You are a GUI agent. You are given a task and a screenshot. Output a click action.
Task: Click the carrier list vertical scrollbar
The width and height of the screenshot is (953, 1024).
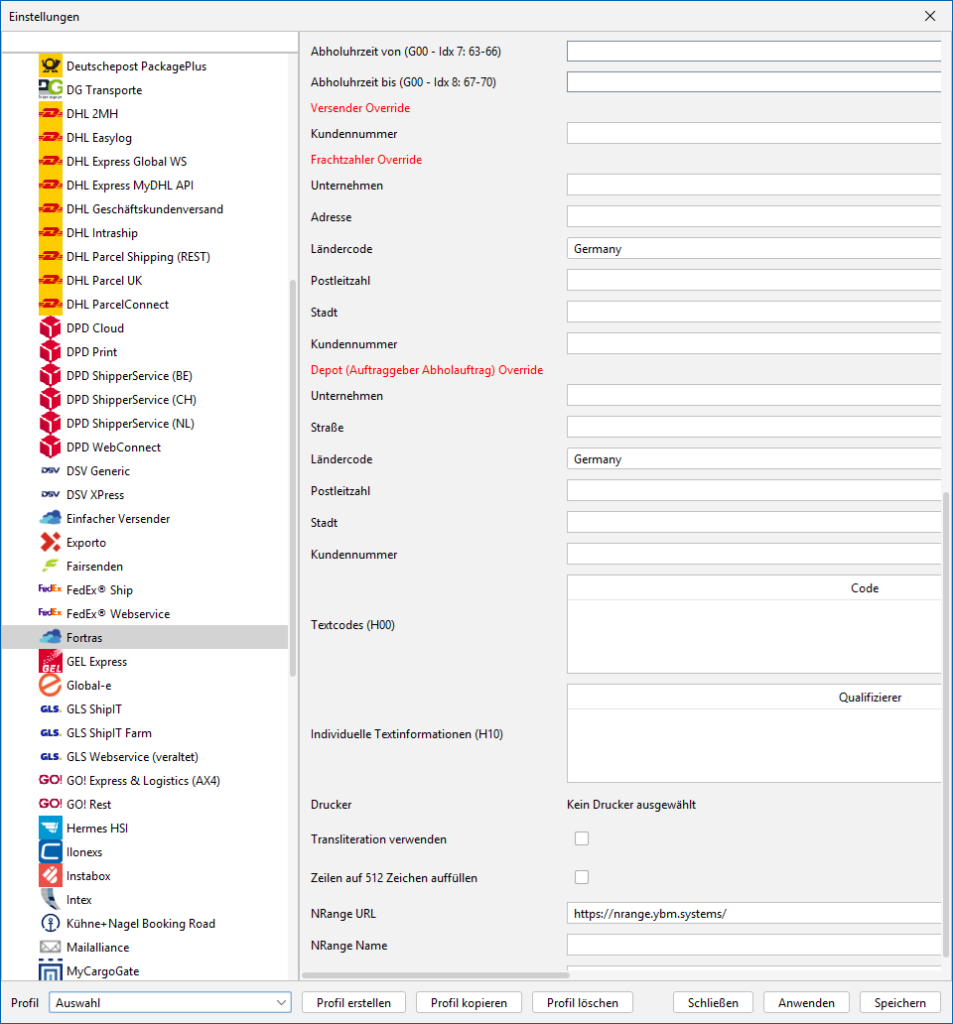click(x=293, y=477)
